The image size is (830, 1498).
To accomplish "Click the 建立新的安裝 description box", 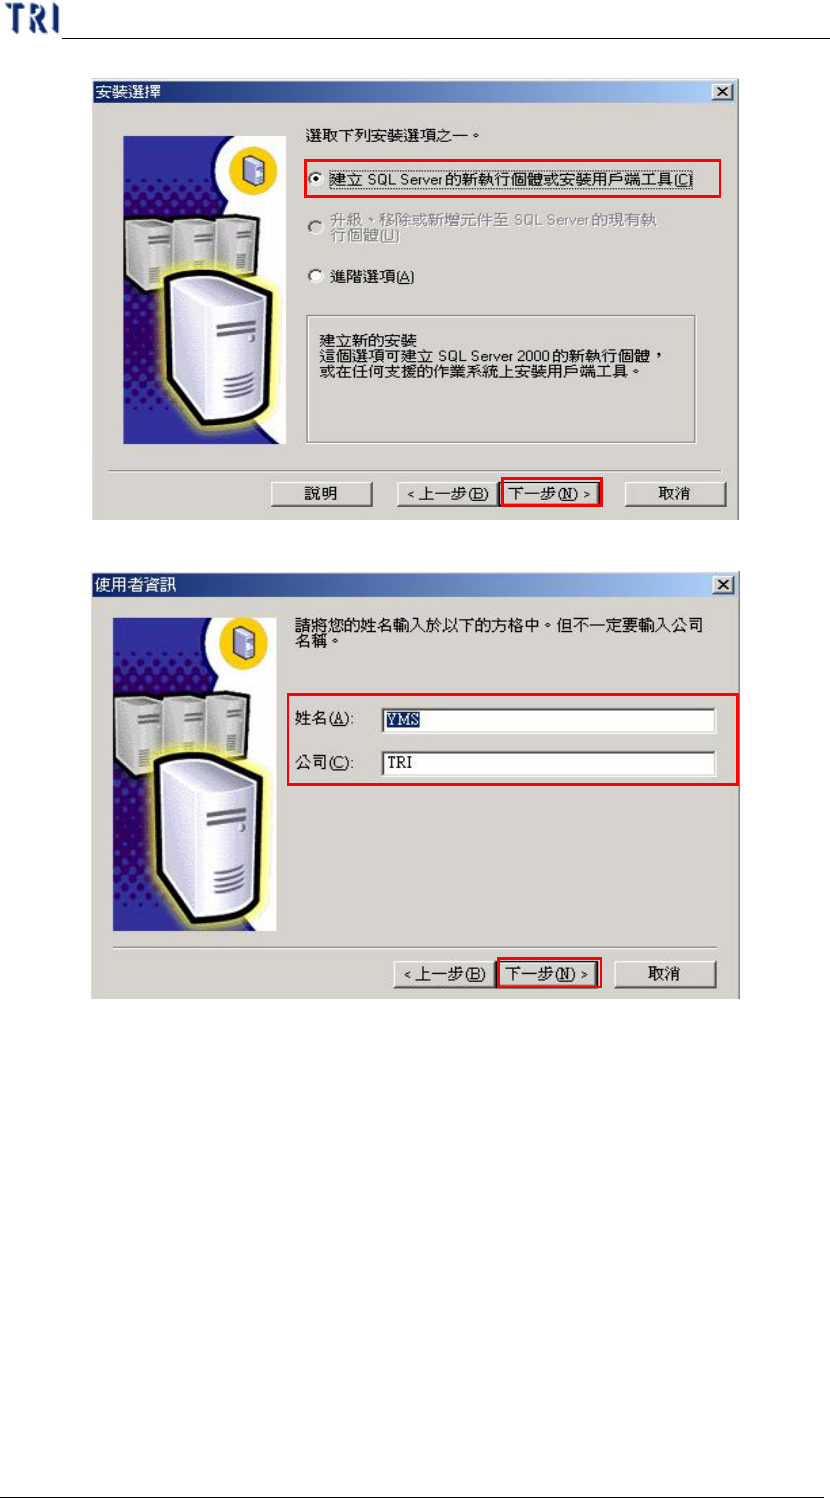I will pyautogui.click(x=501, y=378).
